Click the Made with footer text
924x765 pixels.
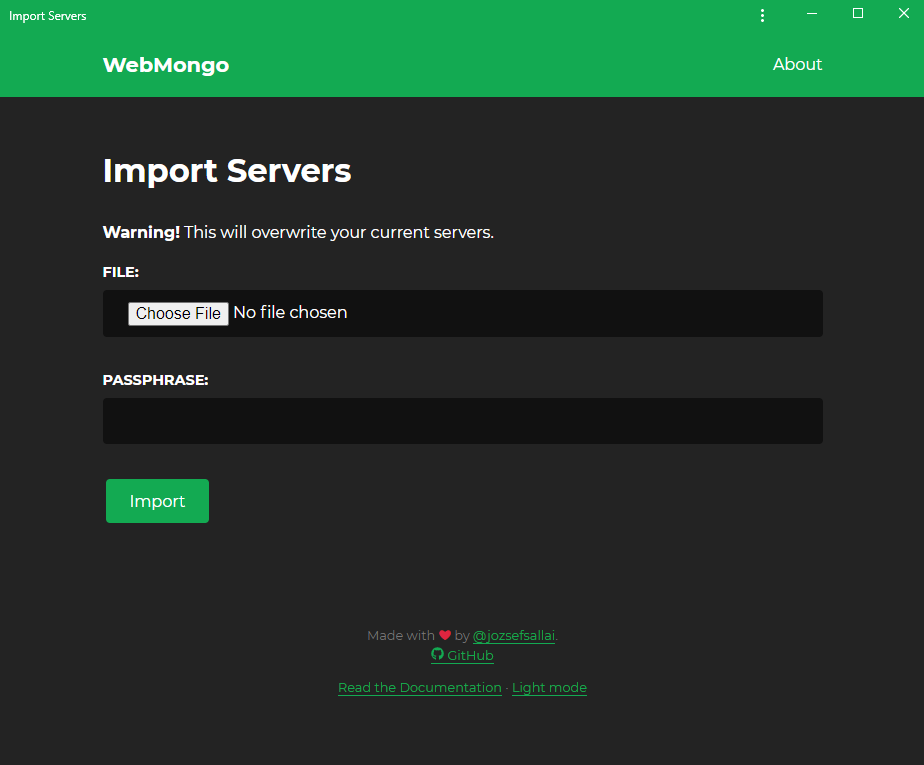coord(400,635)
